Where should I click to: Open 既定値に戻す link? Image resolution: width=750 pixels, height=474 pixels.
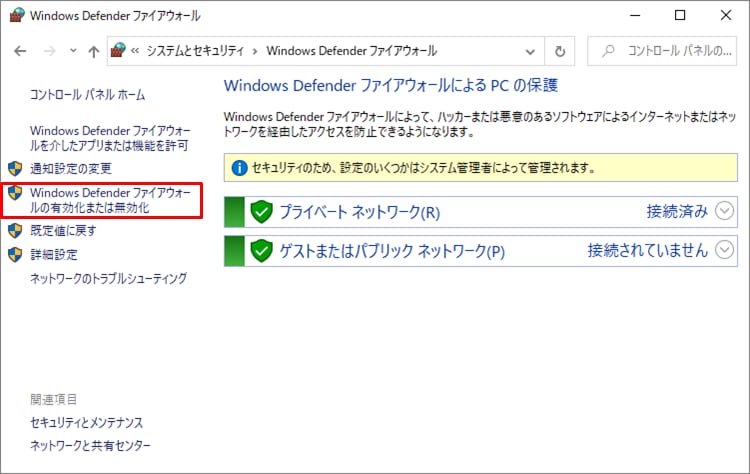pos(63,231)
